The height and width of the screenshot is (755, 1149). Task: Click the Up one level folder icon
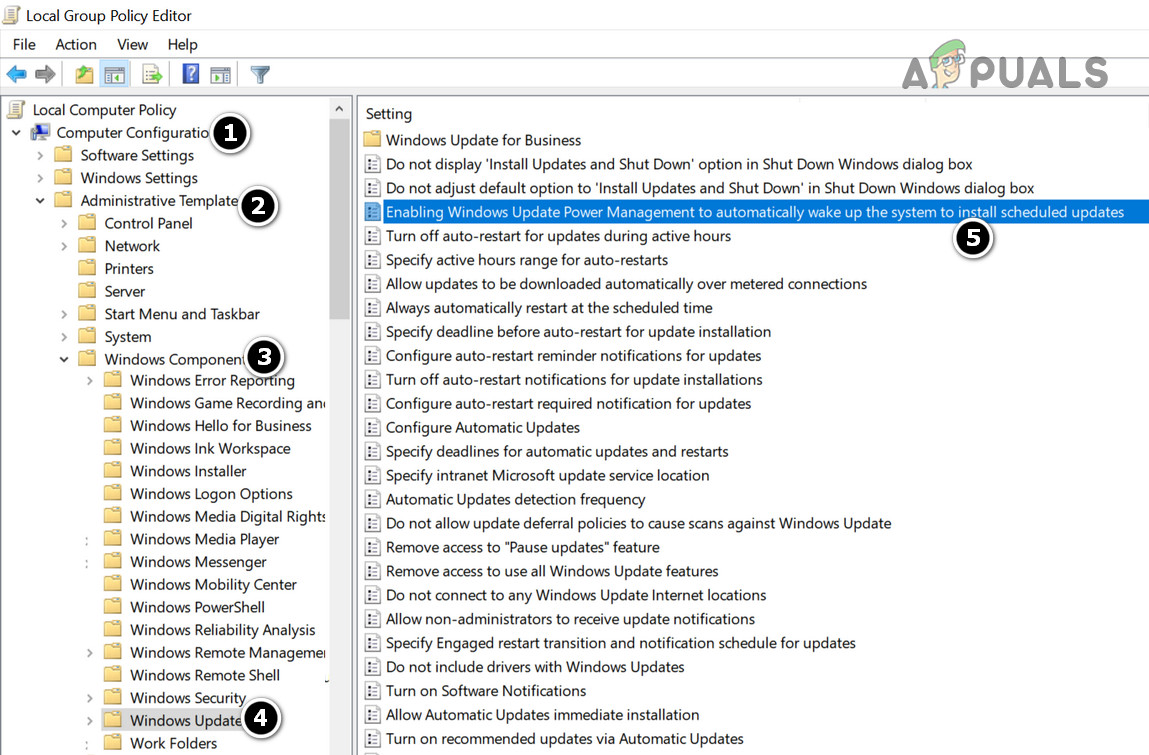point(85,74)
